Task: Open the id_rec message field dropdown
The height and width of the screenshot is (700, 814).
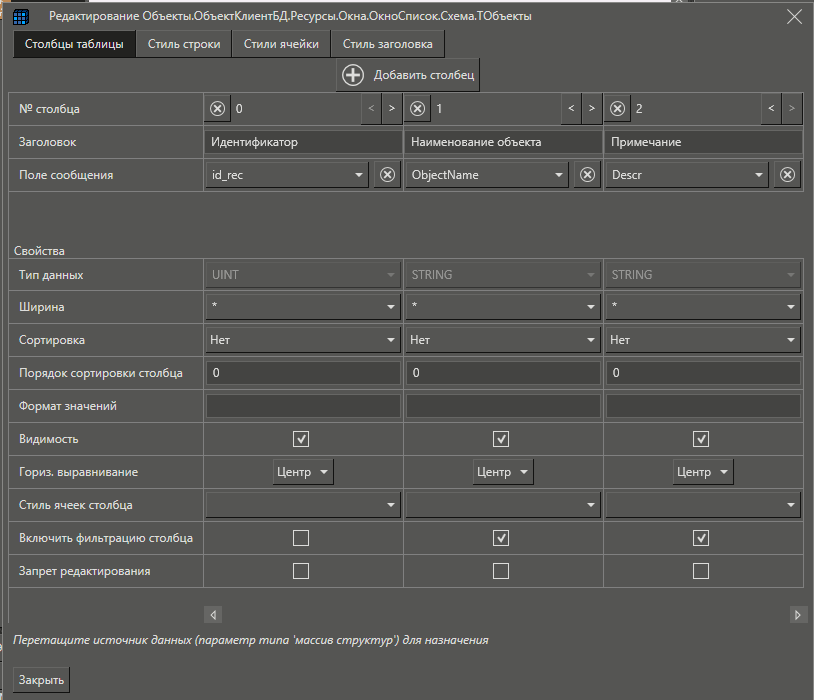Action: tap(359, 175)
